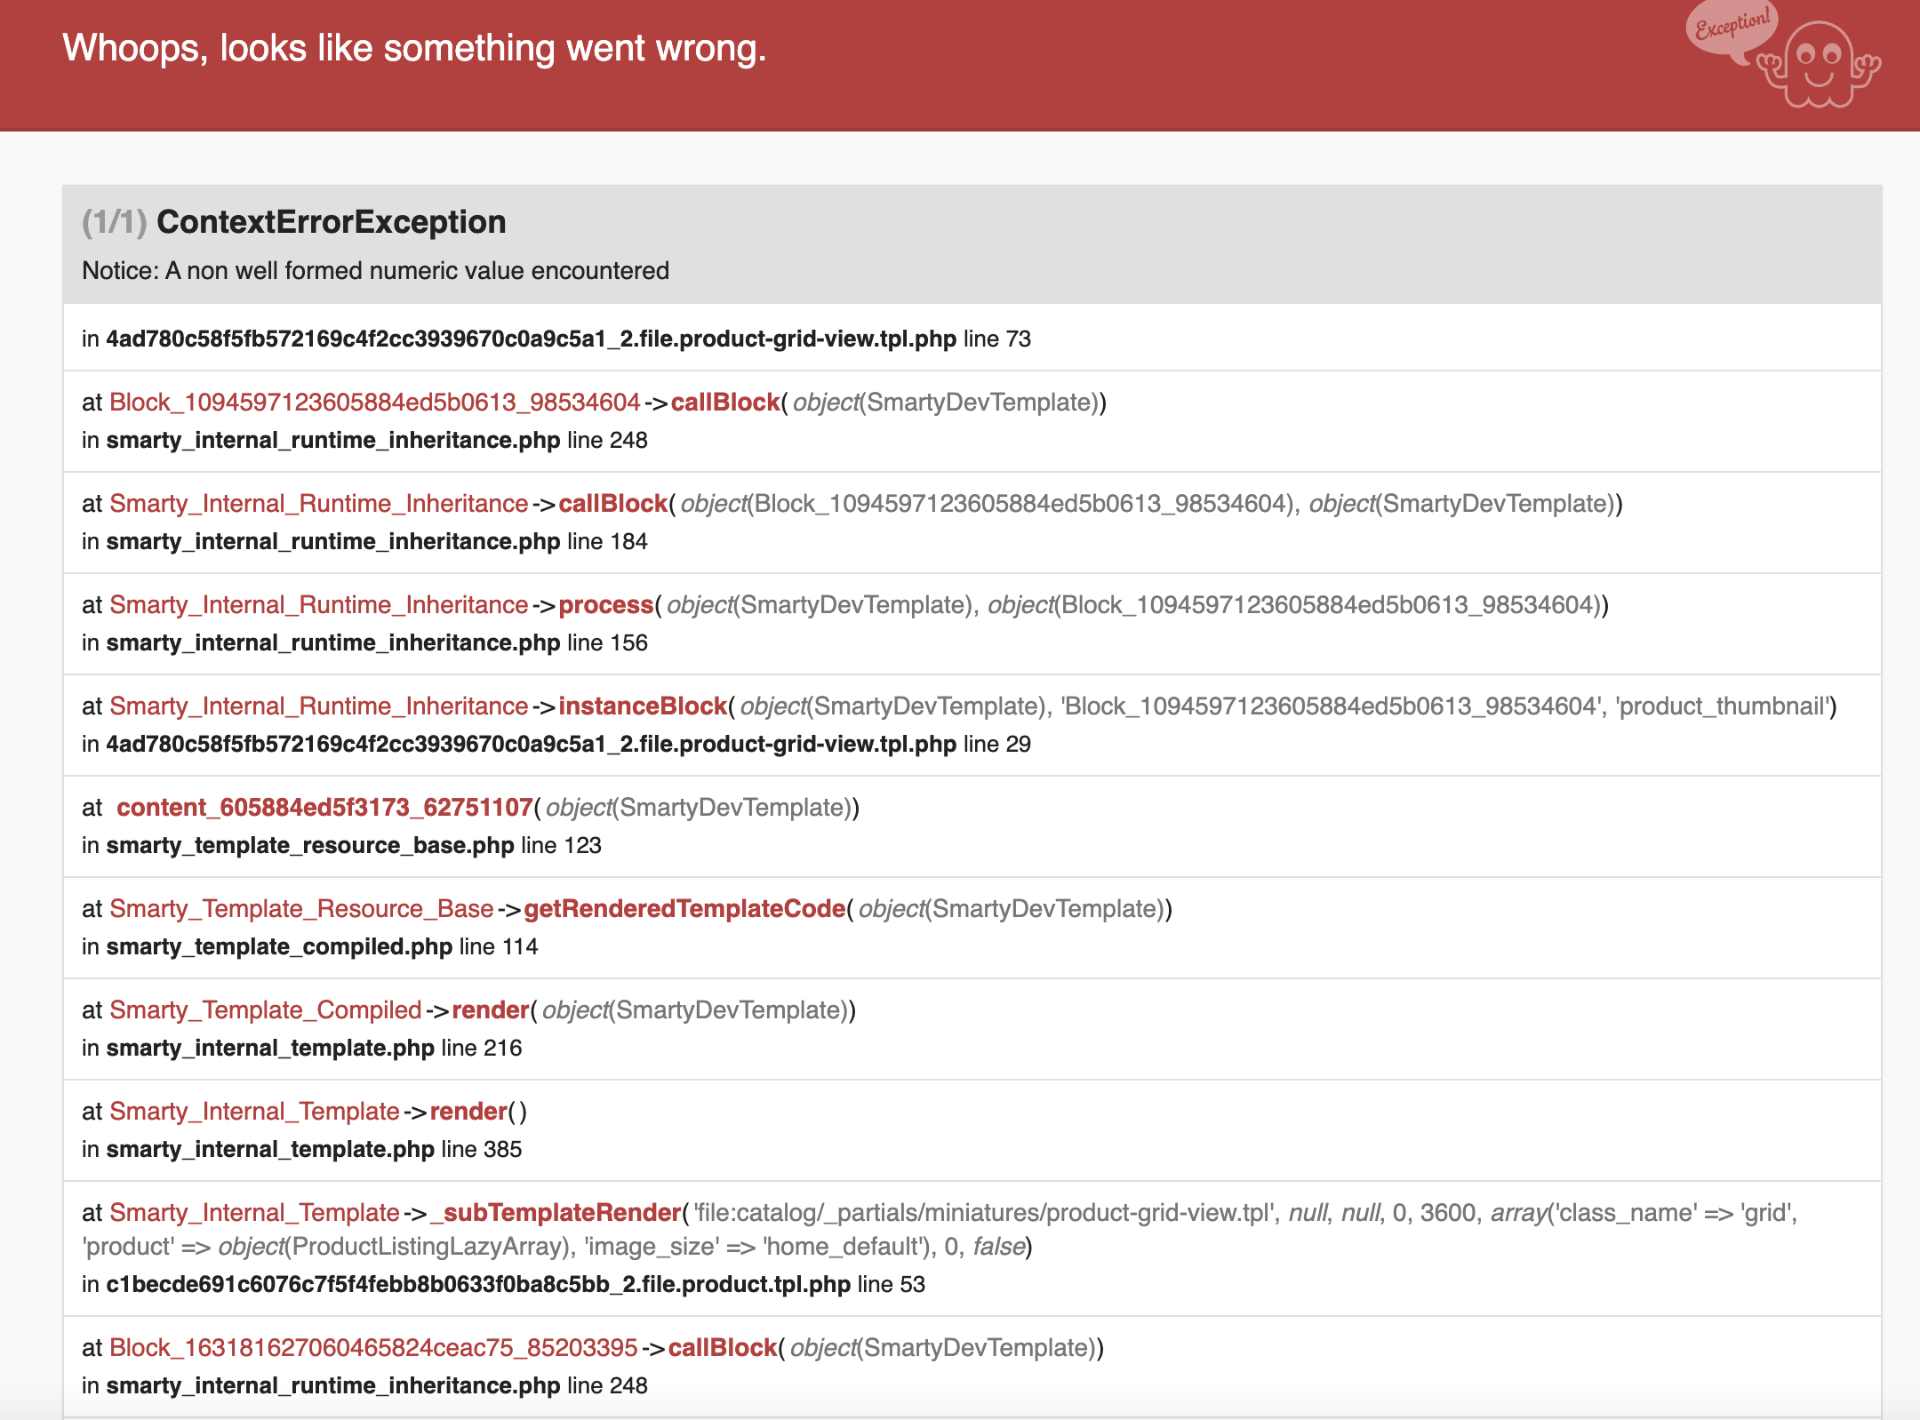Click the process method in the stack trace
The image size is (1920, 1420).
click(605, 605)
